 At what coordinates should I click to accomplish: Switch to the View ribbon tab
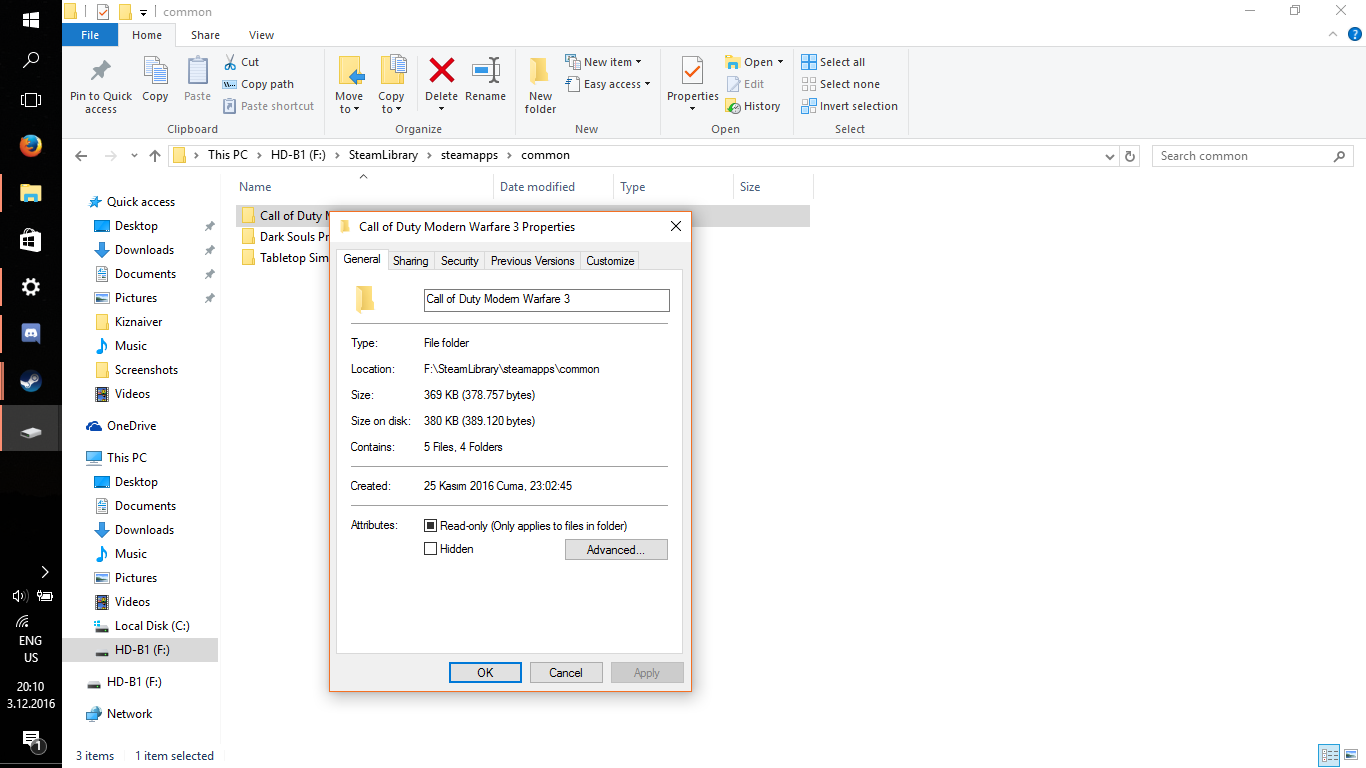coord(261,35)
